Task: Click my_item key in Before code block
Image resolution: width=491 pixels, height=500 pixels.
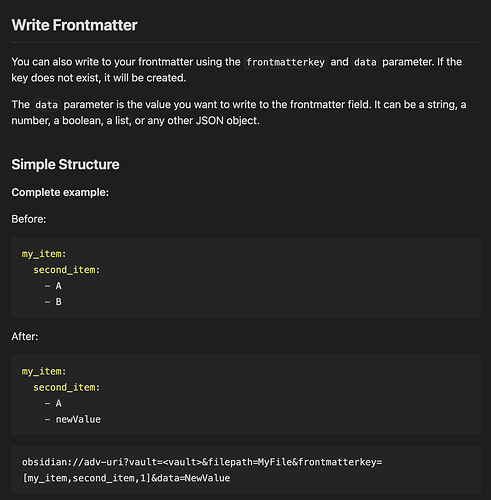Action: point(42,254)
